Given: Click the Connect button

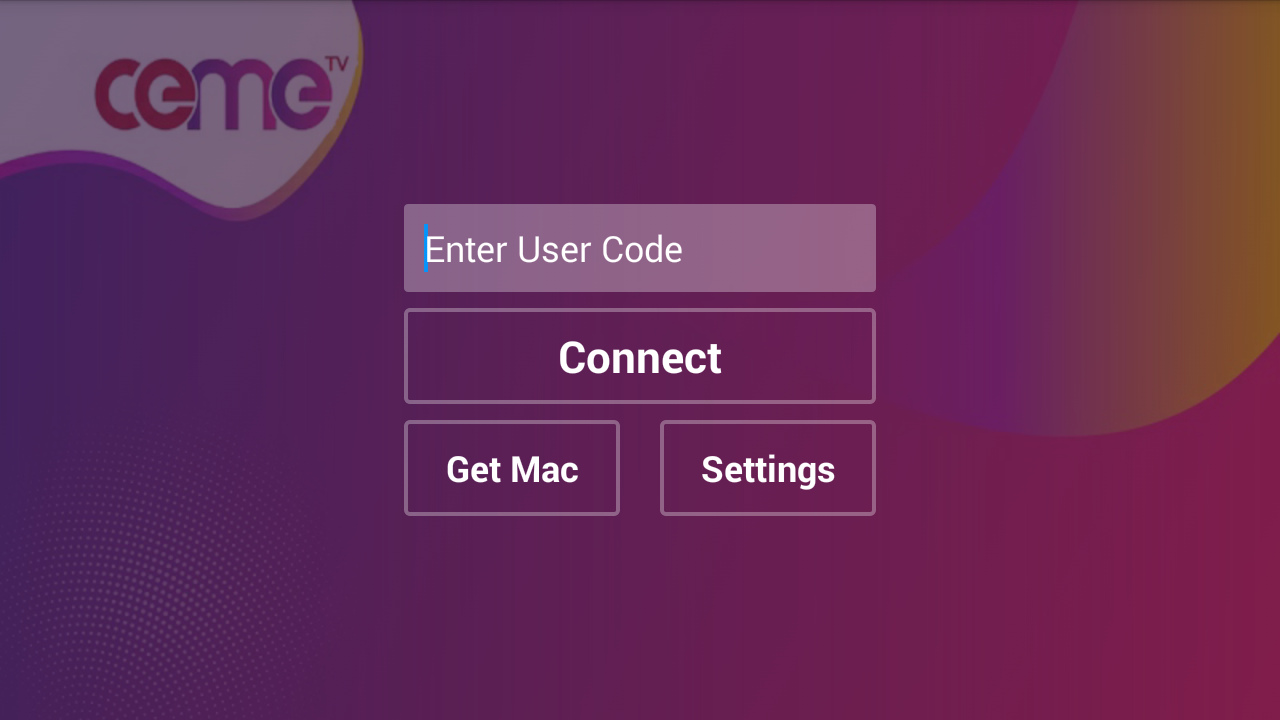Looking at the screenshot, I should pos(640,356).
